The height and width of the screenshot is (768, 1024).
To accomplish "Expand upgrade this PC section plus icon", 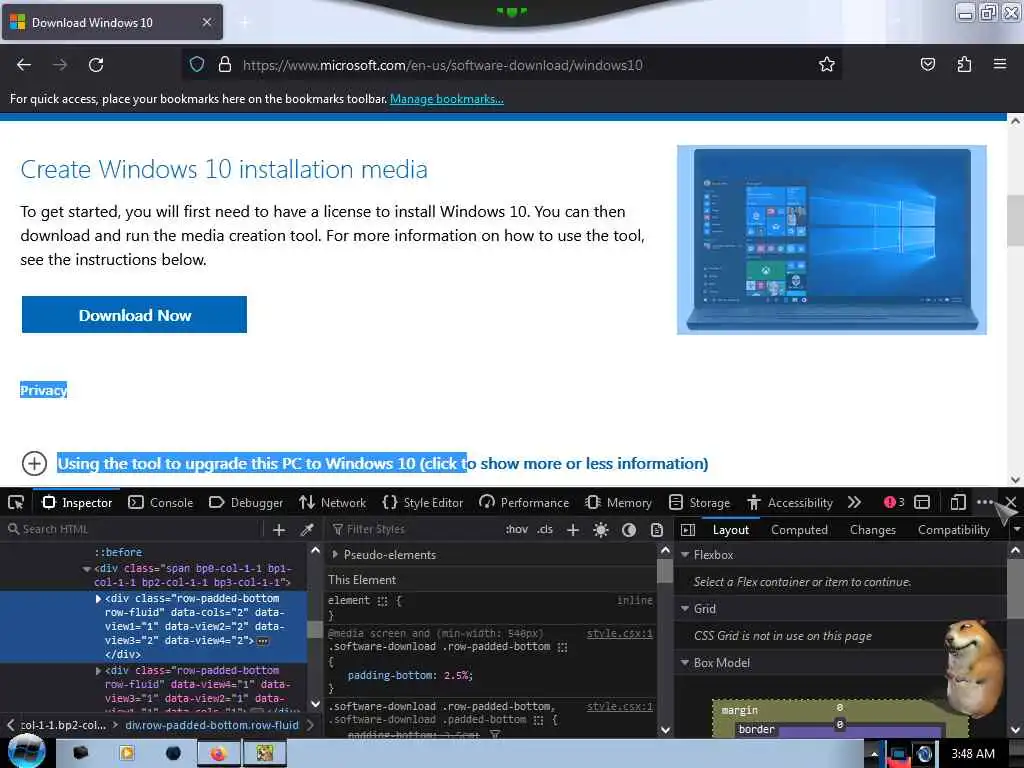I will pos(34,464).
